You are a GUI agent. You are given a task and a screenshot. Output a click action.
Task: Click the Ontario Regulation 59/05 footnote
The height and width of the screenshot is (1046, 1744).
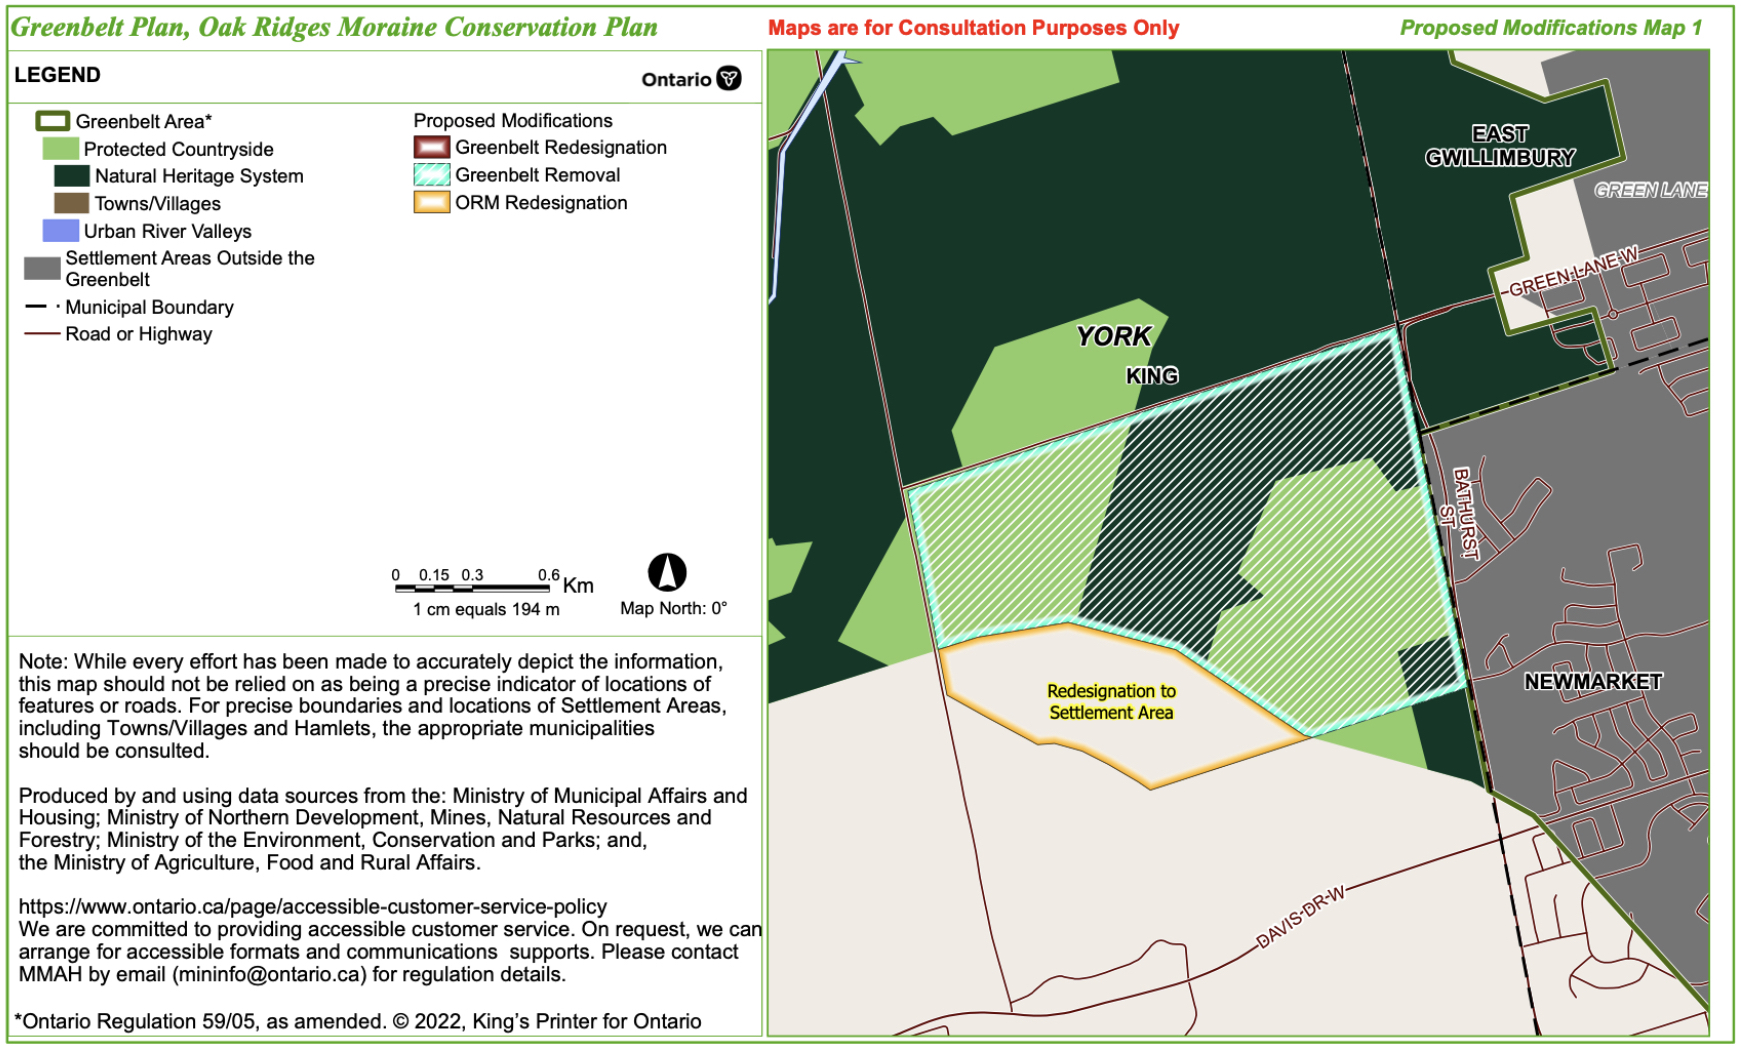pos(358,1021)
